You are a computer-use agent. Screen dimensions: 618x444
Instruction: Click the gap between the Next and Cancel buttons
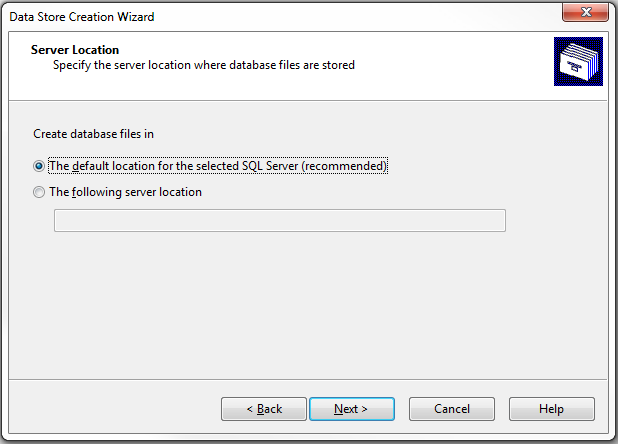tap(402, 409)
